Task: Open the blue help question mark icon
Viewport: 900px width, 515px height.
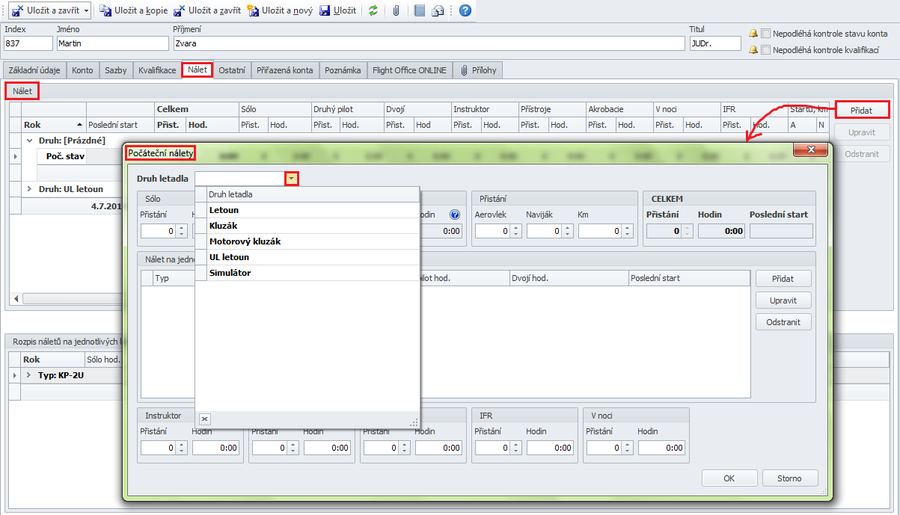Action: (465, 10)
